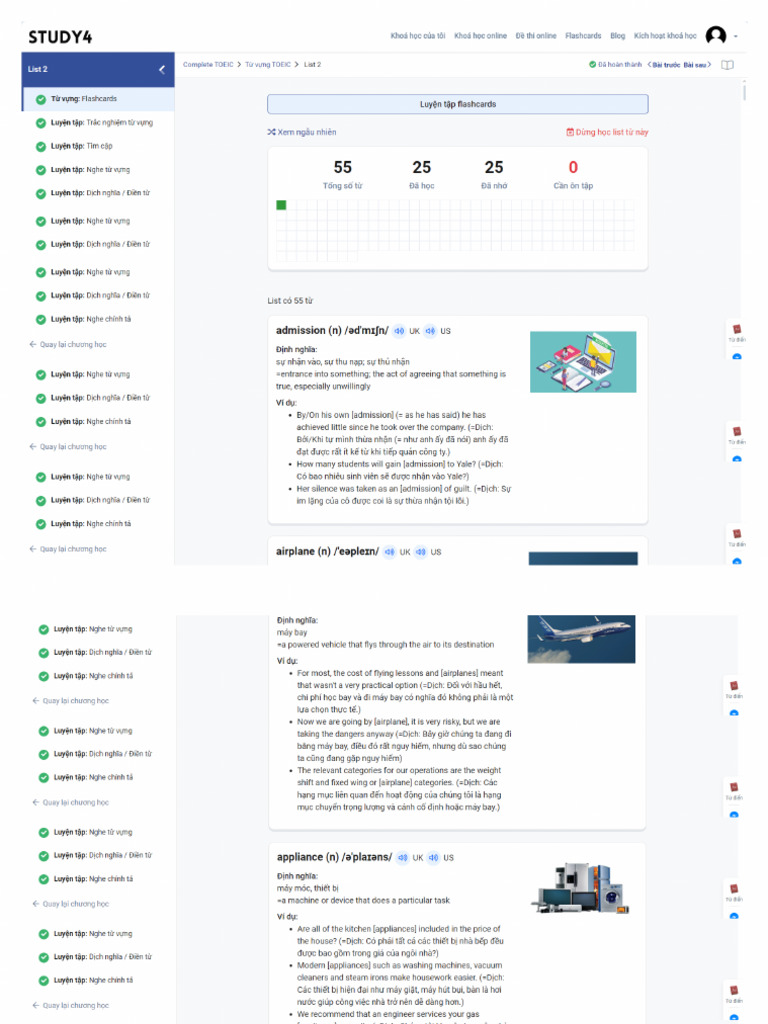Open the user profile avatar

tap(716, 35)
